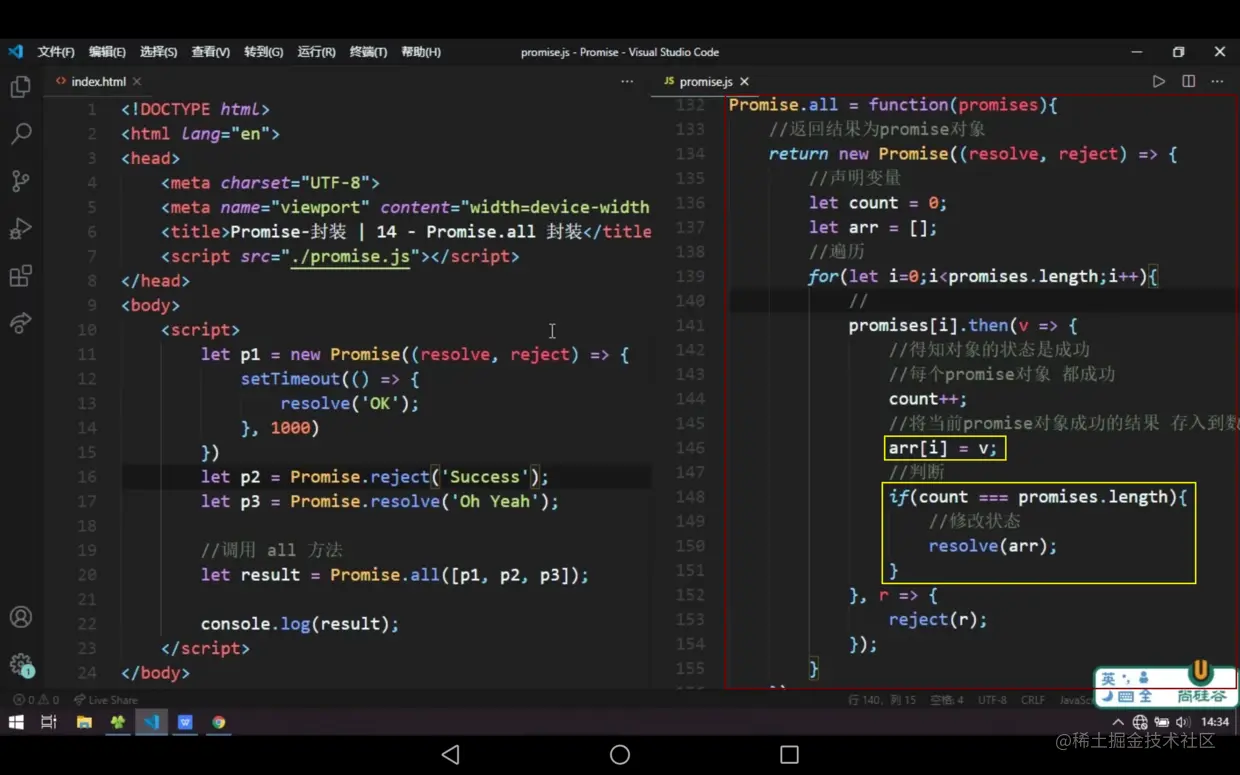The height and width of the screenshot is (775, 1240).
Task: Focus VS Code from the taskbar
Action: (151, 722)
